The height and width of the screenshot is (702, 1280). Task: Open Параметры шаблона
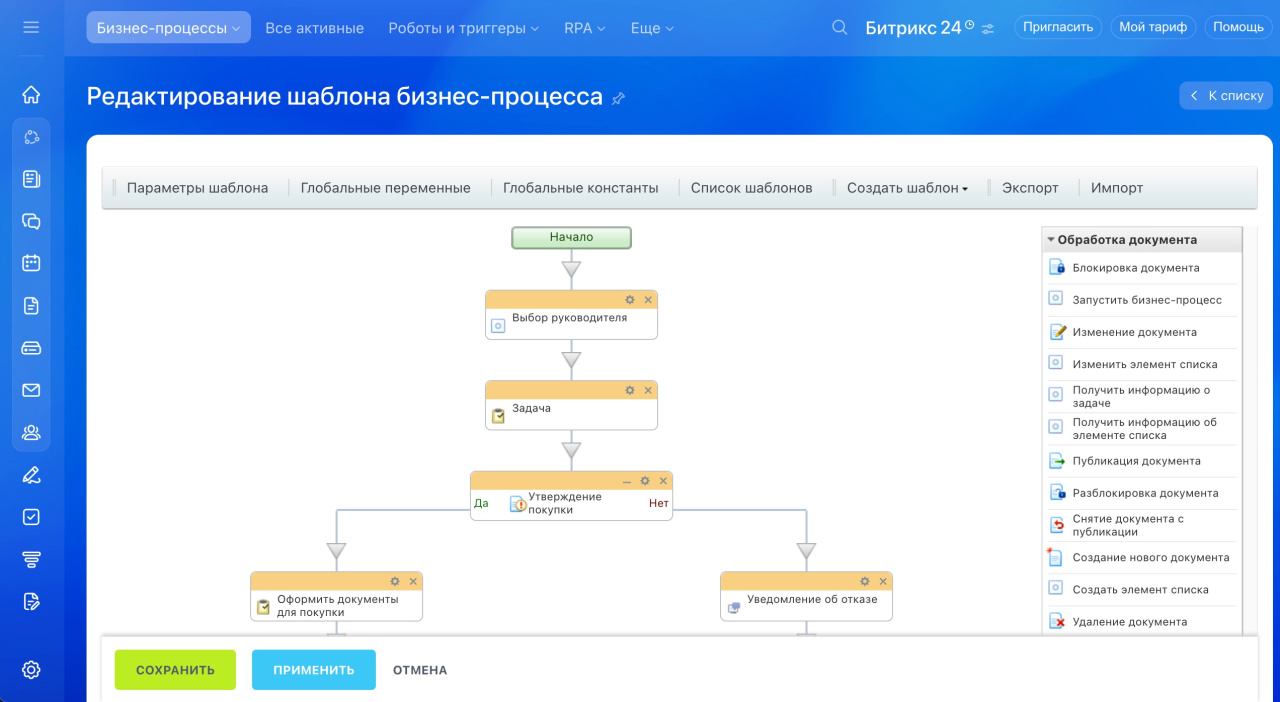point(197,188)
